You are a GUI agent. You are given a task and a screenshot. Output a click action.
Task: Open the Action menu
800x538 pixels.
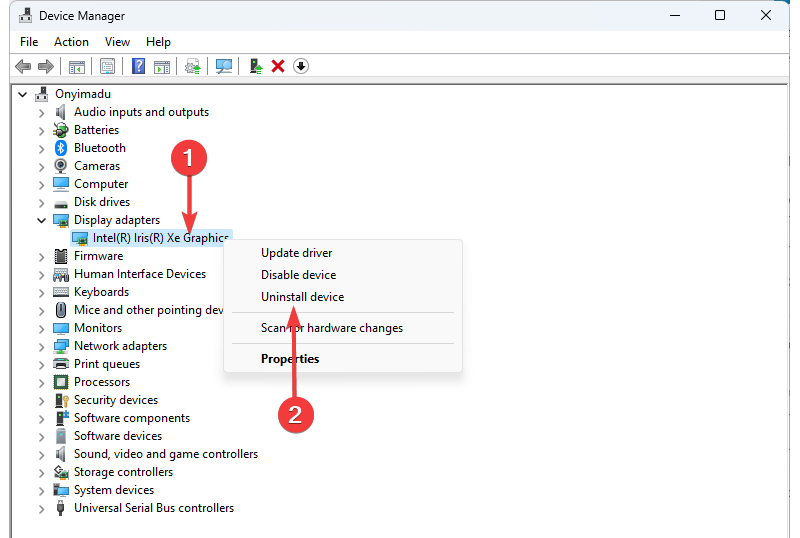[x=71, y=42]
